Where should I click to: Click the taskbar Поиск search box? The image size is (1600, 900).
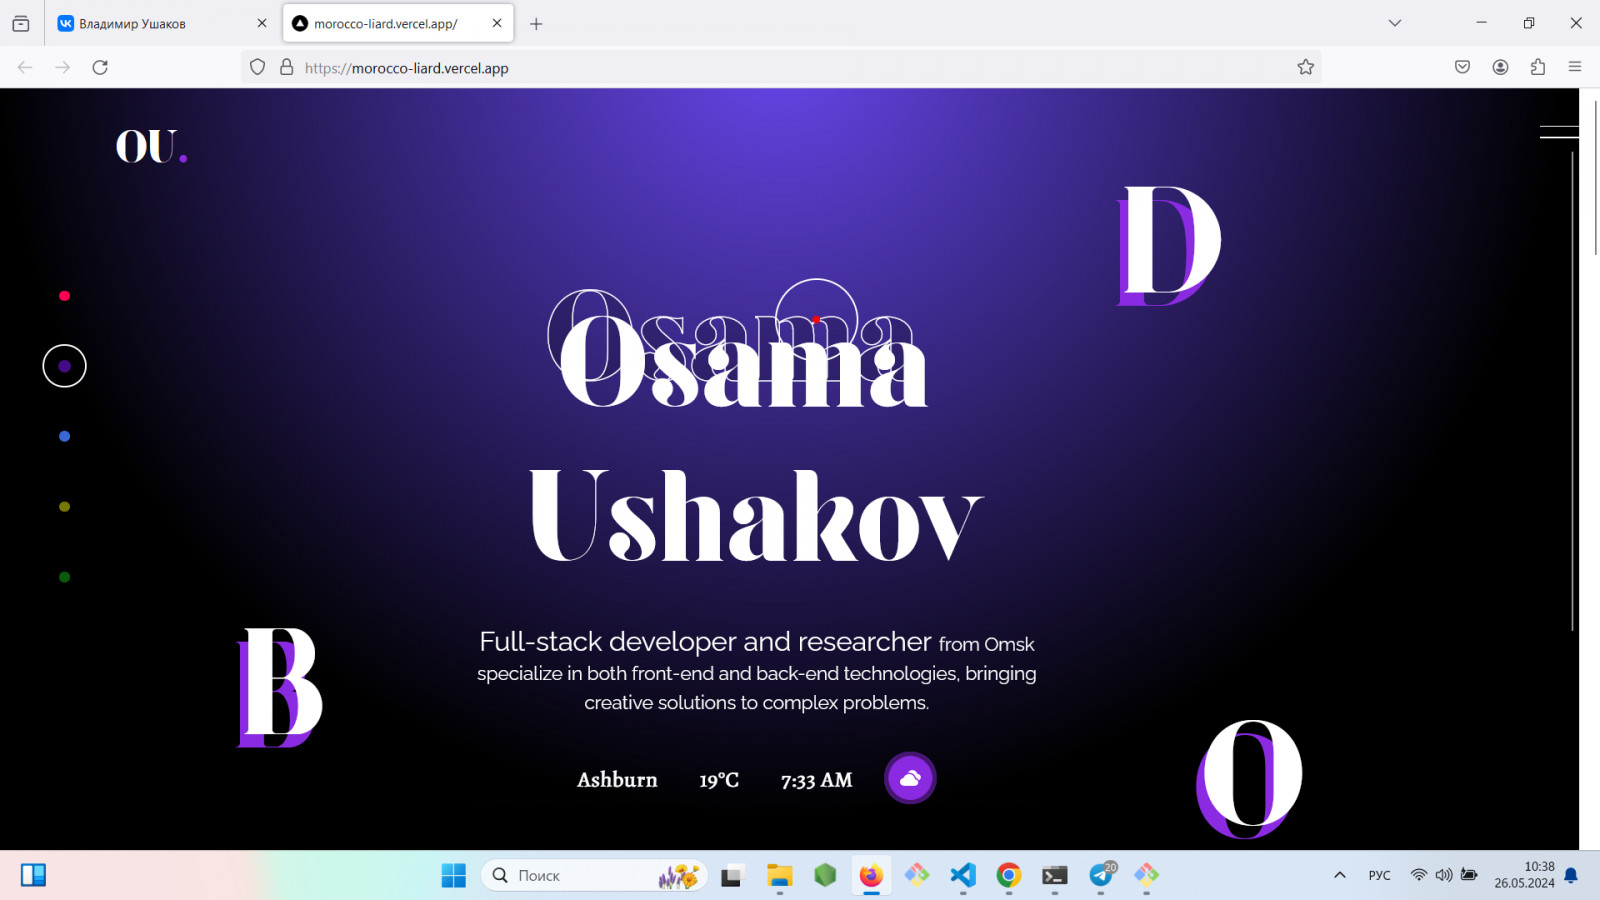pyautogui.click(x=594, y=875)
